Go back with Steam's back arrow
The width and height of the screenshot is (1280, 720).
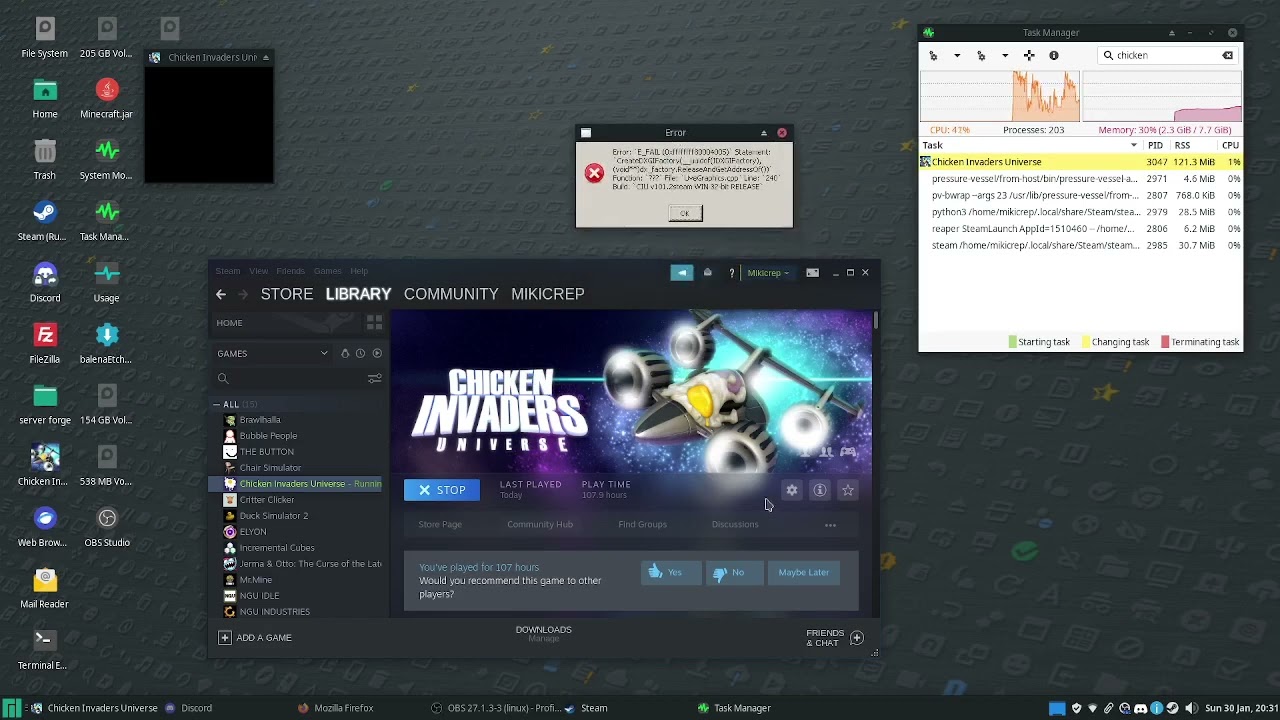(221, 294)
